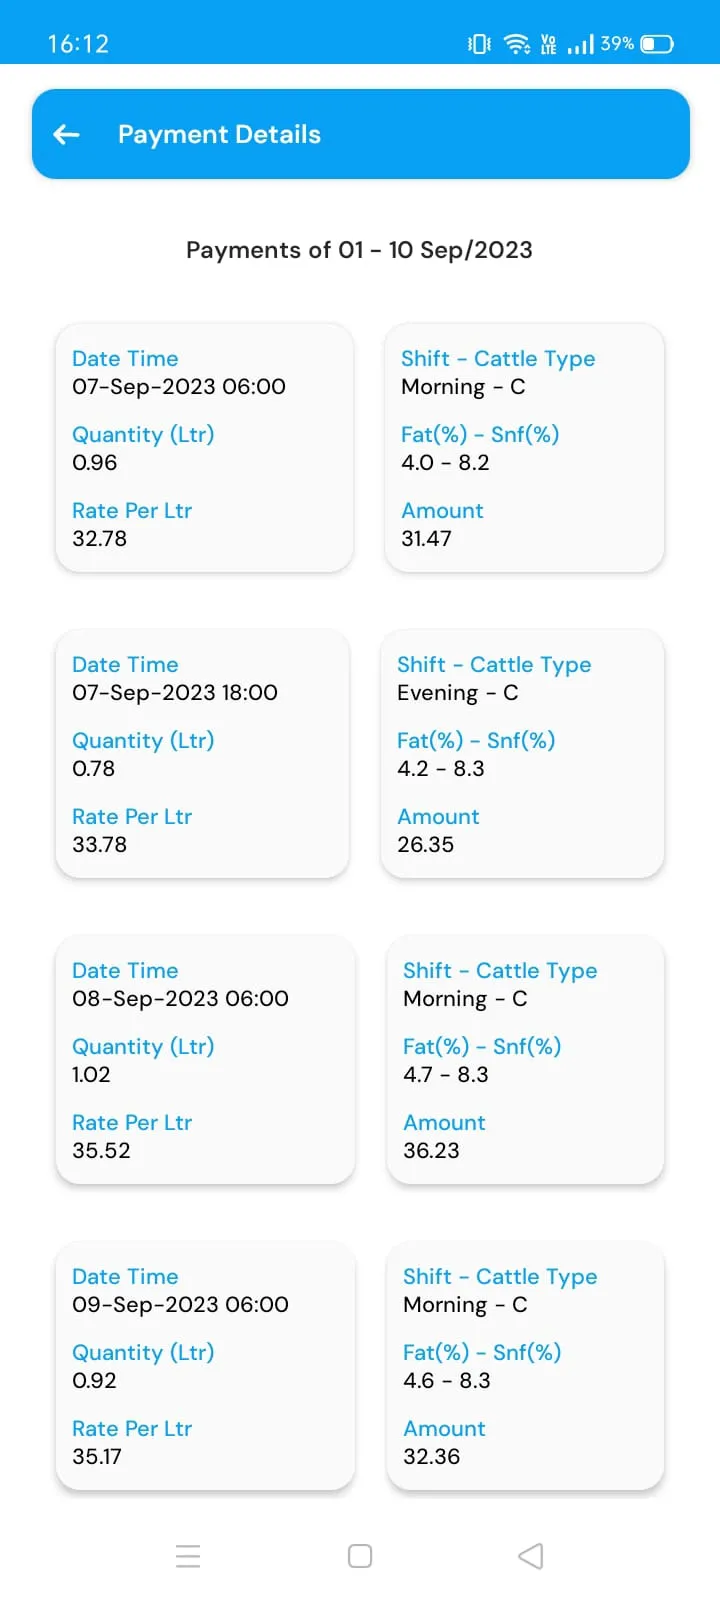Viewport: 720px width, 1600px height.
Task: Tap the vibrate mode icon in status bar
Action: [x=479, y=44]
